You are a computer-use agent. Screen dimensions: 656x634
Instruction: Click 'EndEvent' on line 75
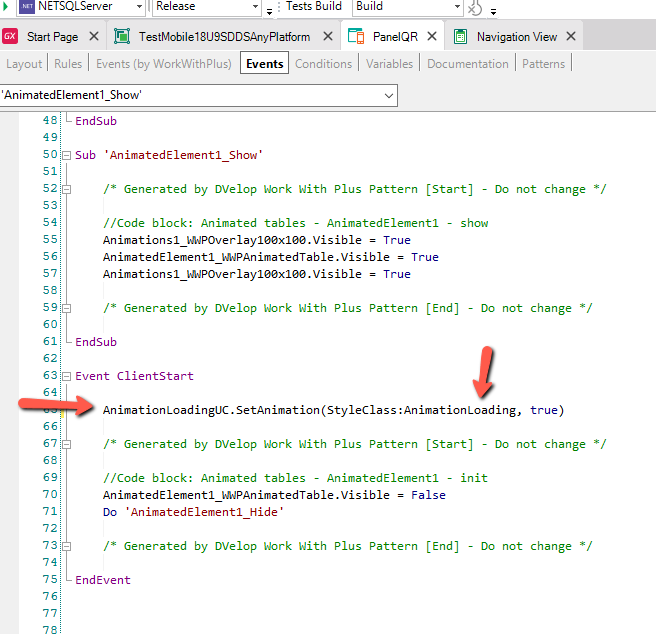pyautogui.click(x=103, y=580)
